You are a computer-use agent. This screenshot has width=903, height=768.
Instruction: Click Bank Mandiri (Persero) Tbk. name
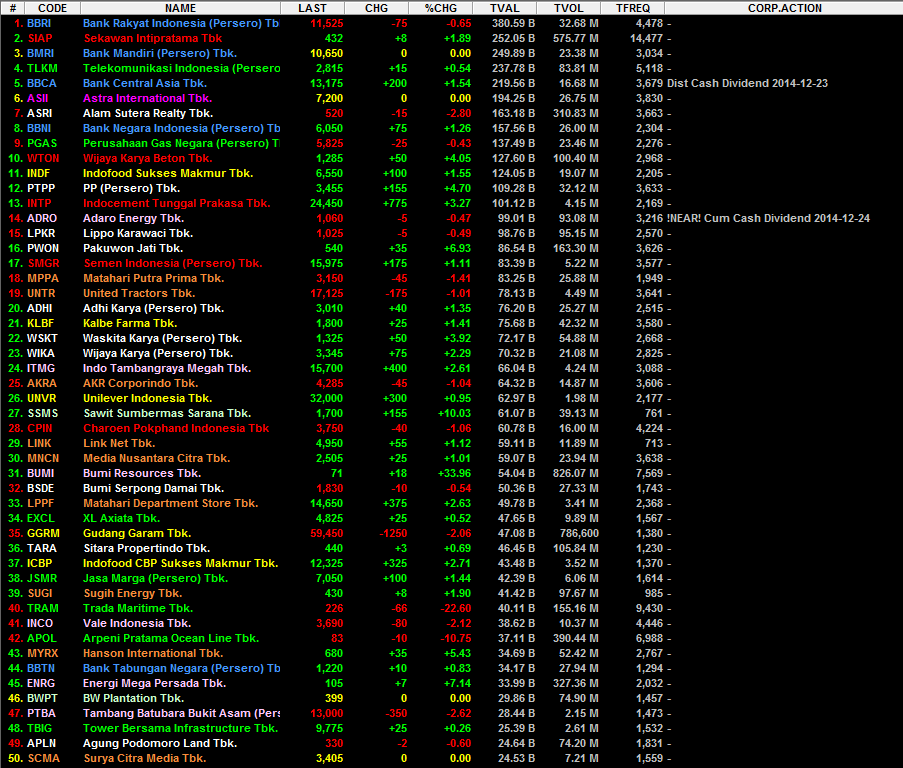(160, 54)
